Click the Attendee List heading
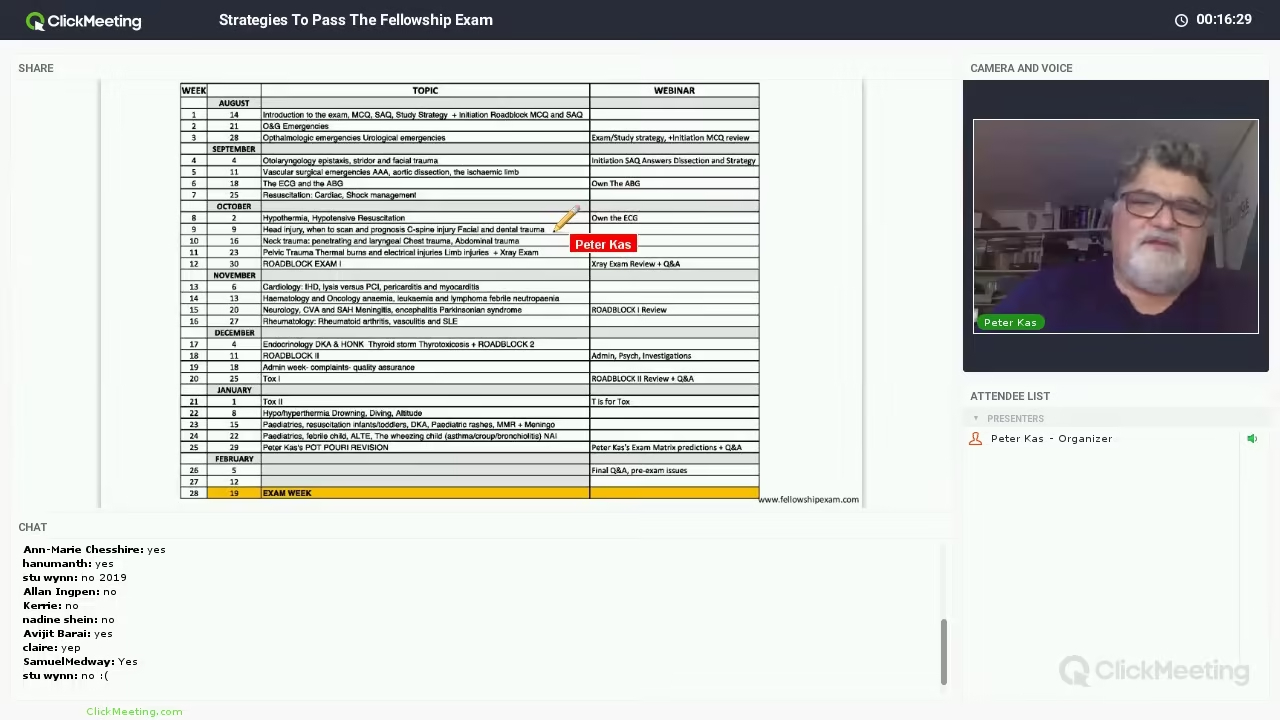The width and height of the screenshot is (1280, 720). click(x=1010, y=396)
